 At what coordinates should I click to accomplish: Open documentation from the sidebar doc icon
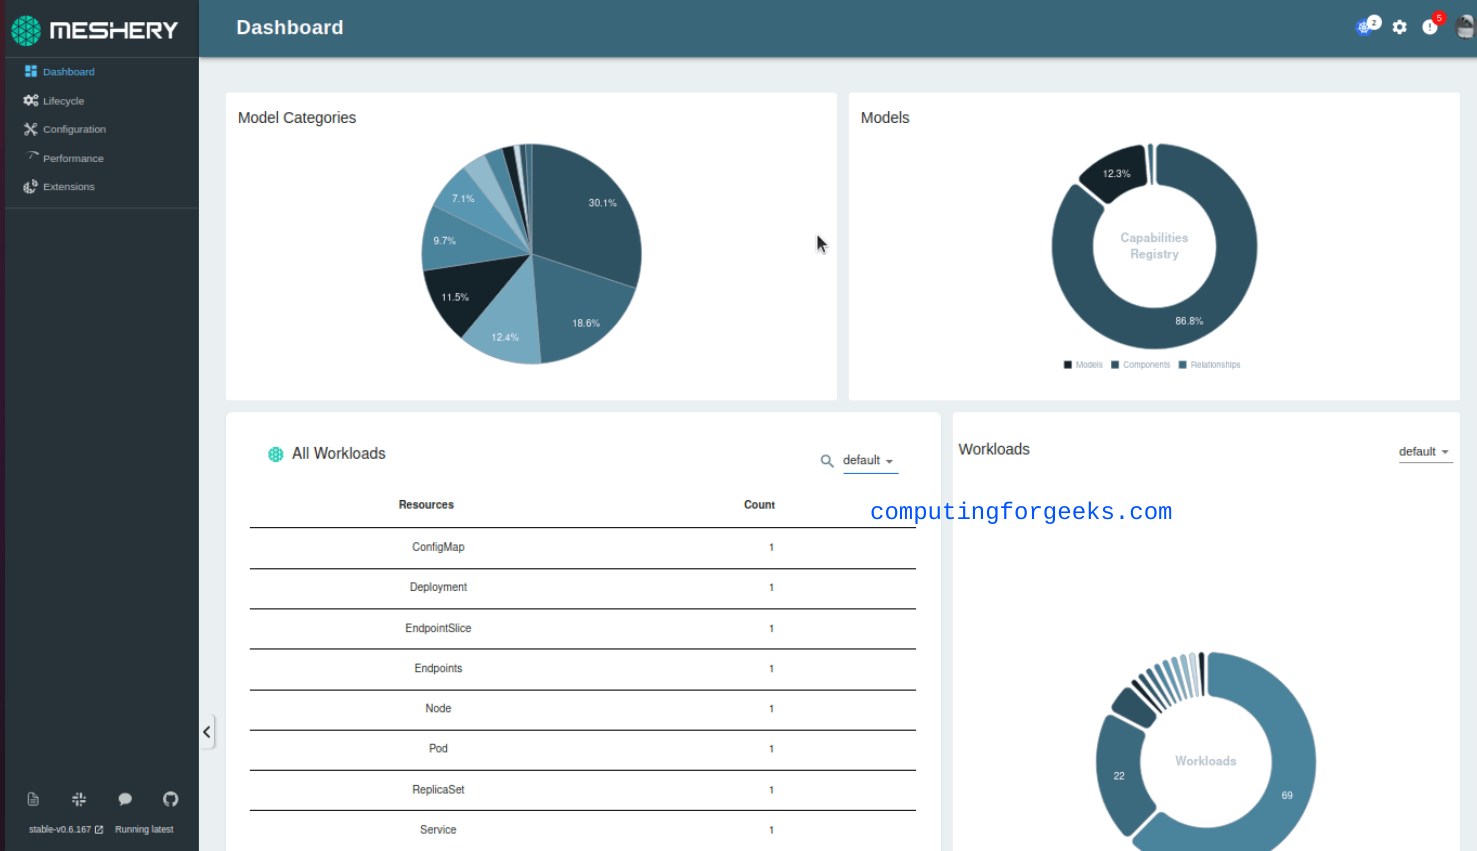tap(32, 798)
